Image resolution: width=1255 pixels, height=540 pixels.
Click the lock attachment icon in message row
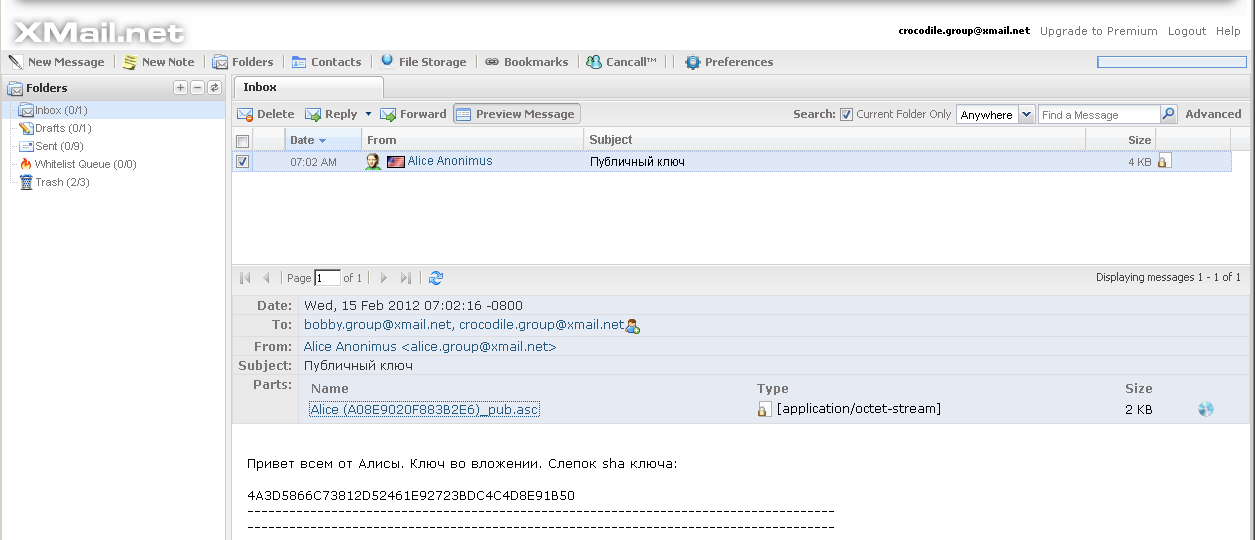pyautogui.click(x=1164, y=161)
